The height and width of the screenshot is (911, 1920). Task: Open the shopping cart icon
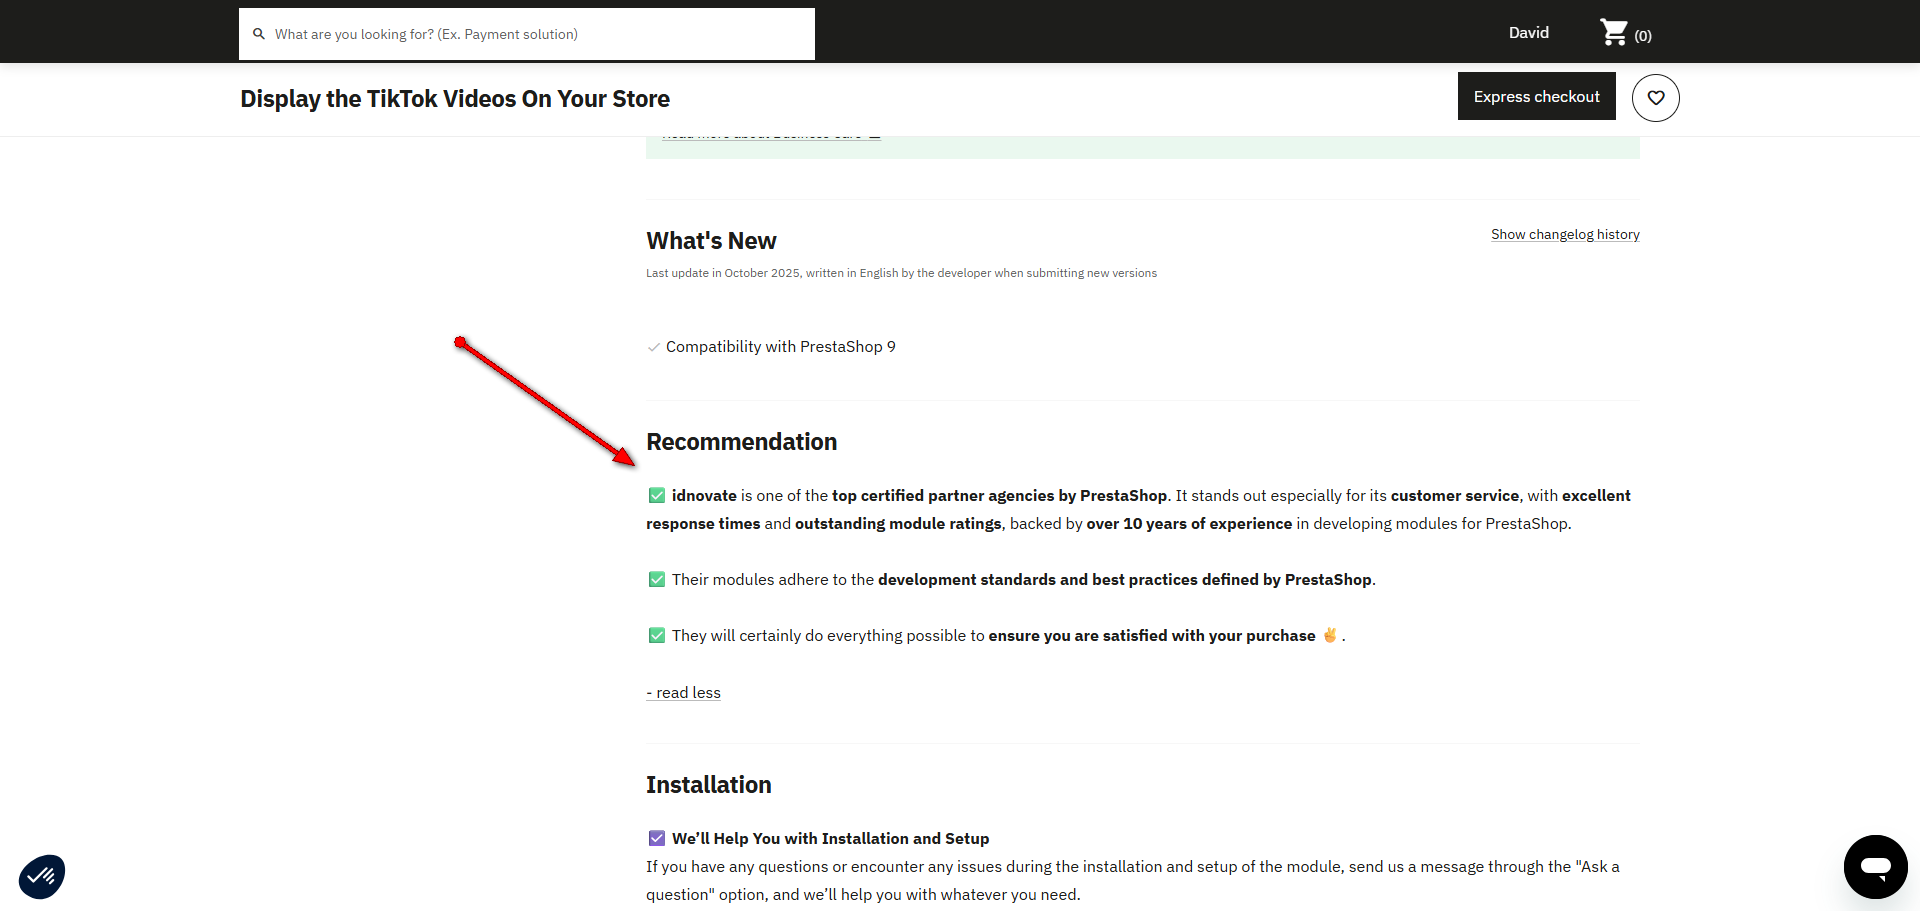point(1613,33)
